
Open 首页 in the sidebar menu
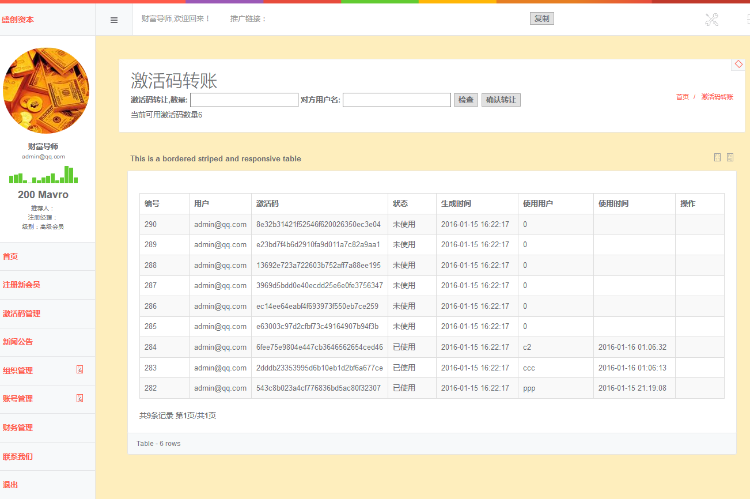10,256
